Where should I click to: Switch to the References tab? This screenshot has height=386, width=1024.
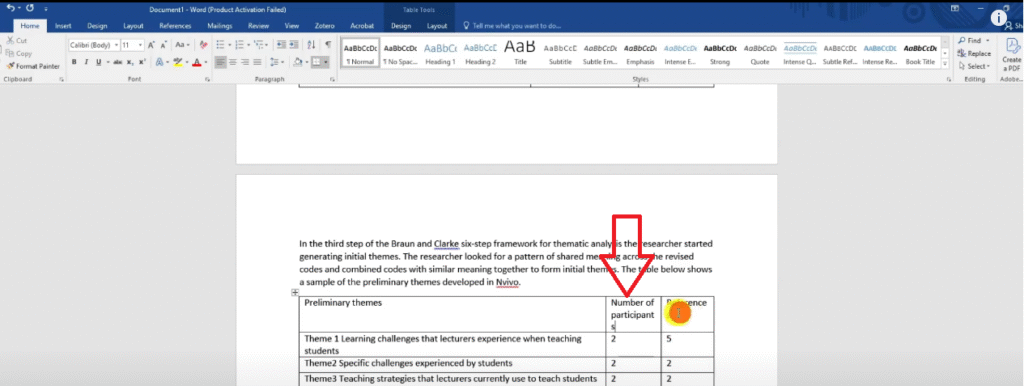pos(175,26)
